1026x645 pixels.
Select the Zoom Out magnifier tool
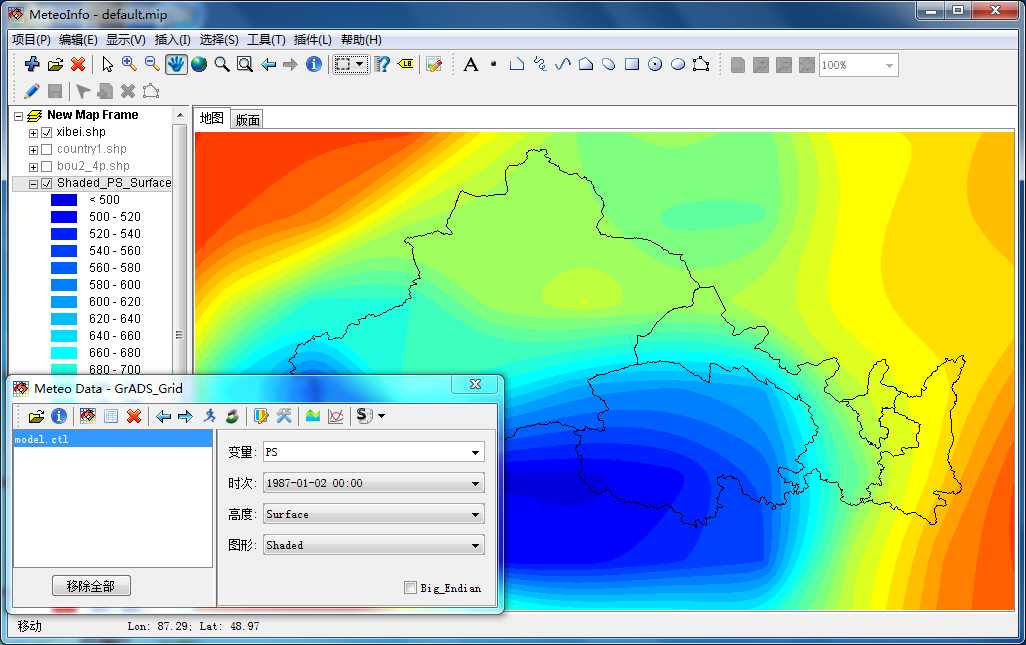[152, 64]
